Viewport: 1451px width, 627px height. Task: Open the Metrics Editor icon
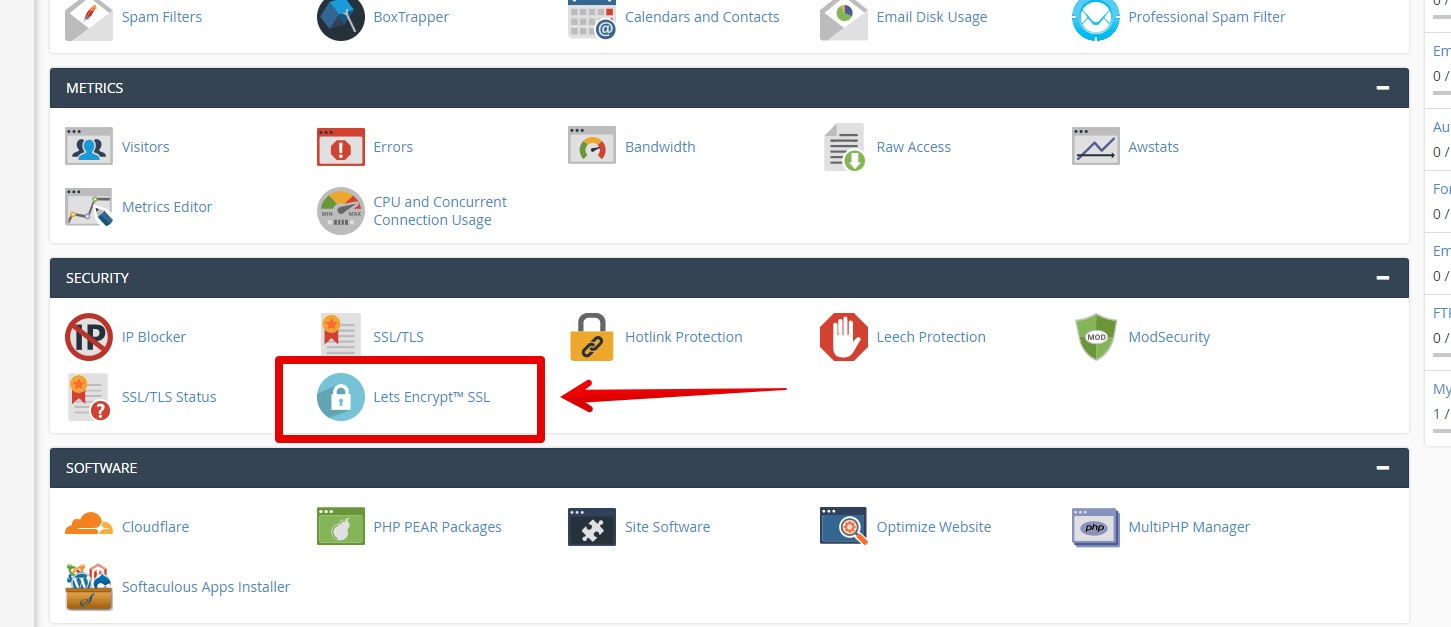pyautogui.click(x=89, y=207)
